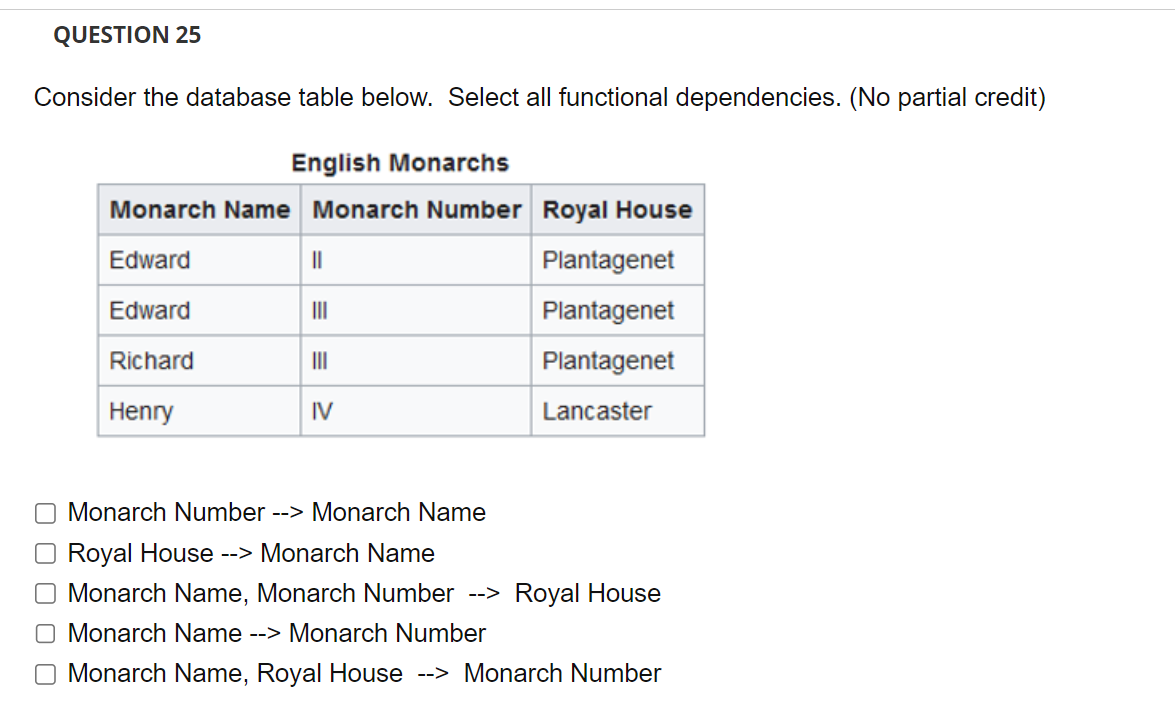
Task: Click the question instruction text
Action: [x=539, y=97]
